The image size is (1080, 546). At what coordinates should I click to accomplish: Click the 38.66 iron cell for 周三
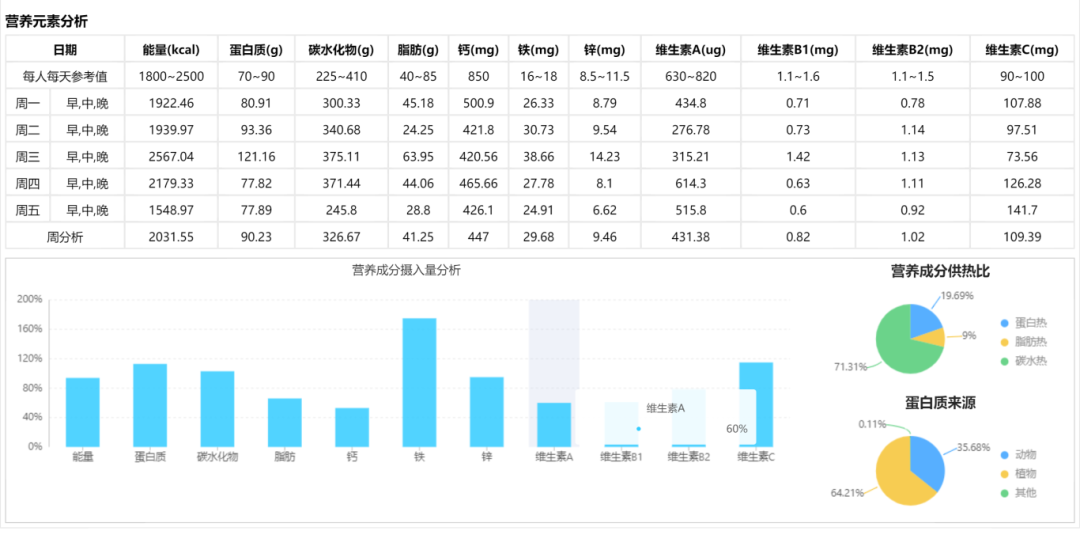[x=539, y=157]
